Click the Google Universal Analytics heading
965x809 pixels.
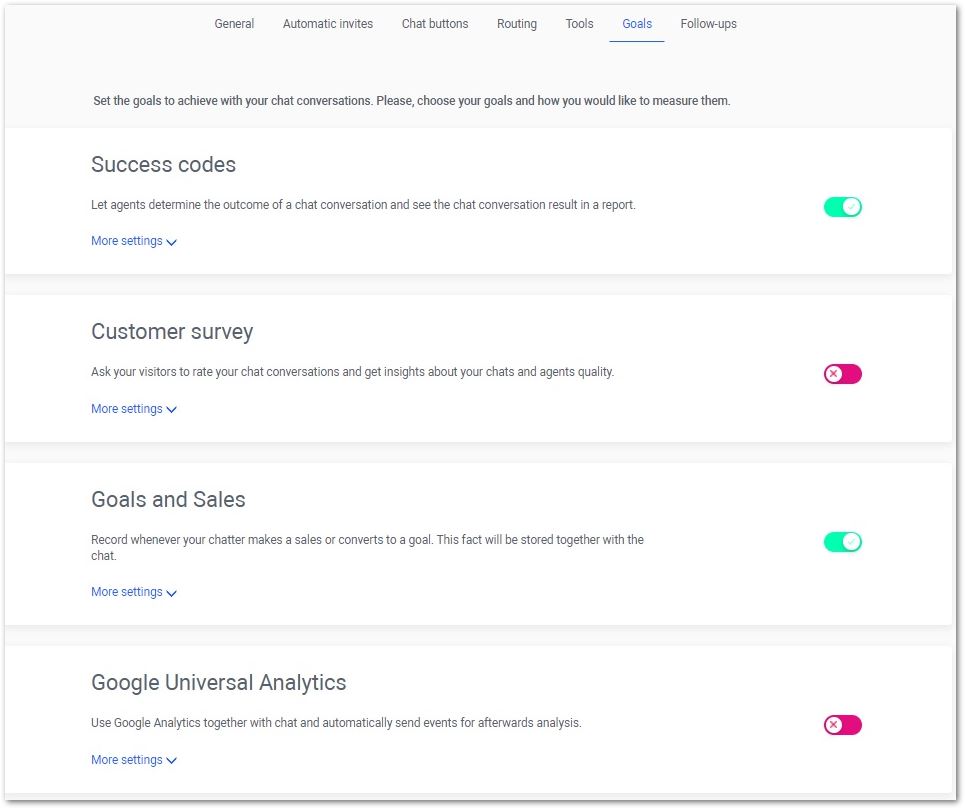pyautogui.click(x=218, y=683)
